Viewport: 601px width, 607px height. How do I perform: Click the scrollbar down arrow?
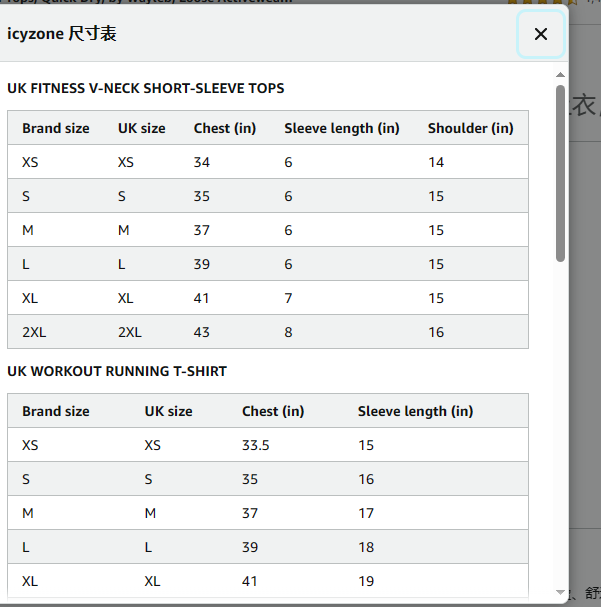click(560, 592)
